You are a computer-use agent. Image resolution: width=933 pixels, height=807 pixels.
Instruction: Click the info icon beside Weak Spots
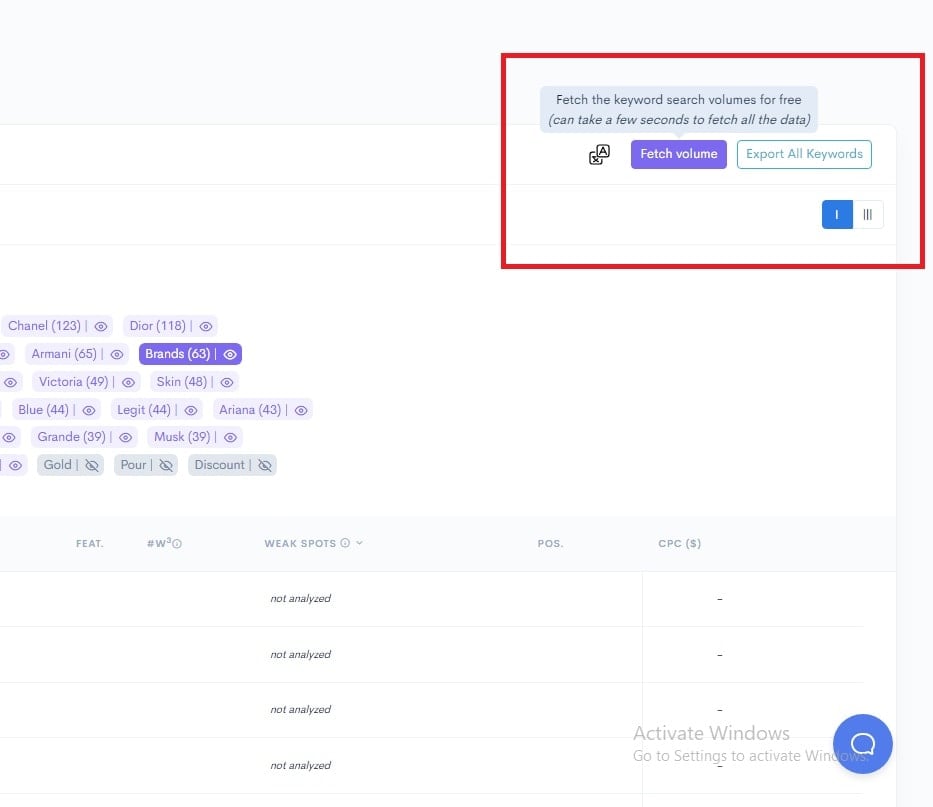(x=345, y=543)
